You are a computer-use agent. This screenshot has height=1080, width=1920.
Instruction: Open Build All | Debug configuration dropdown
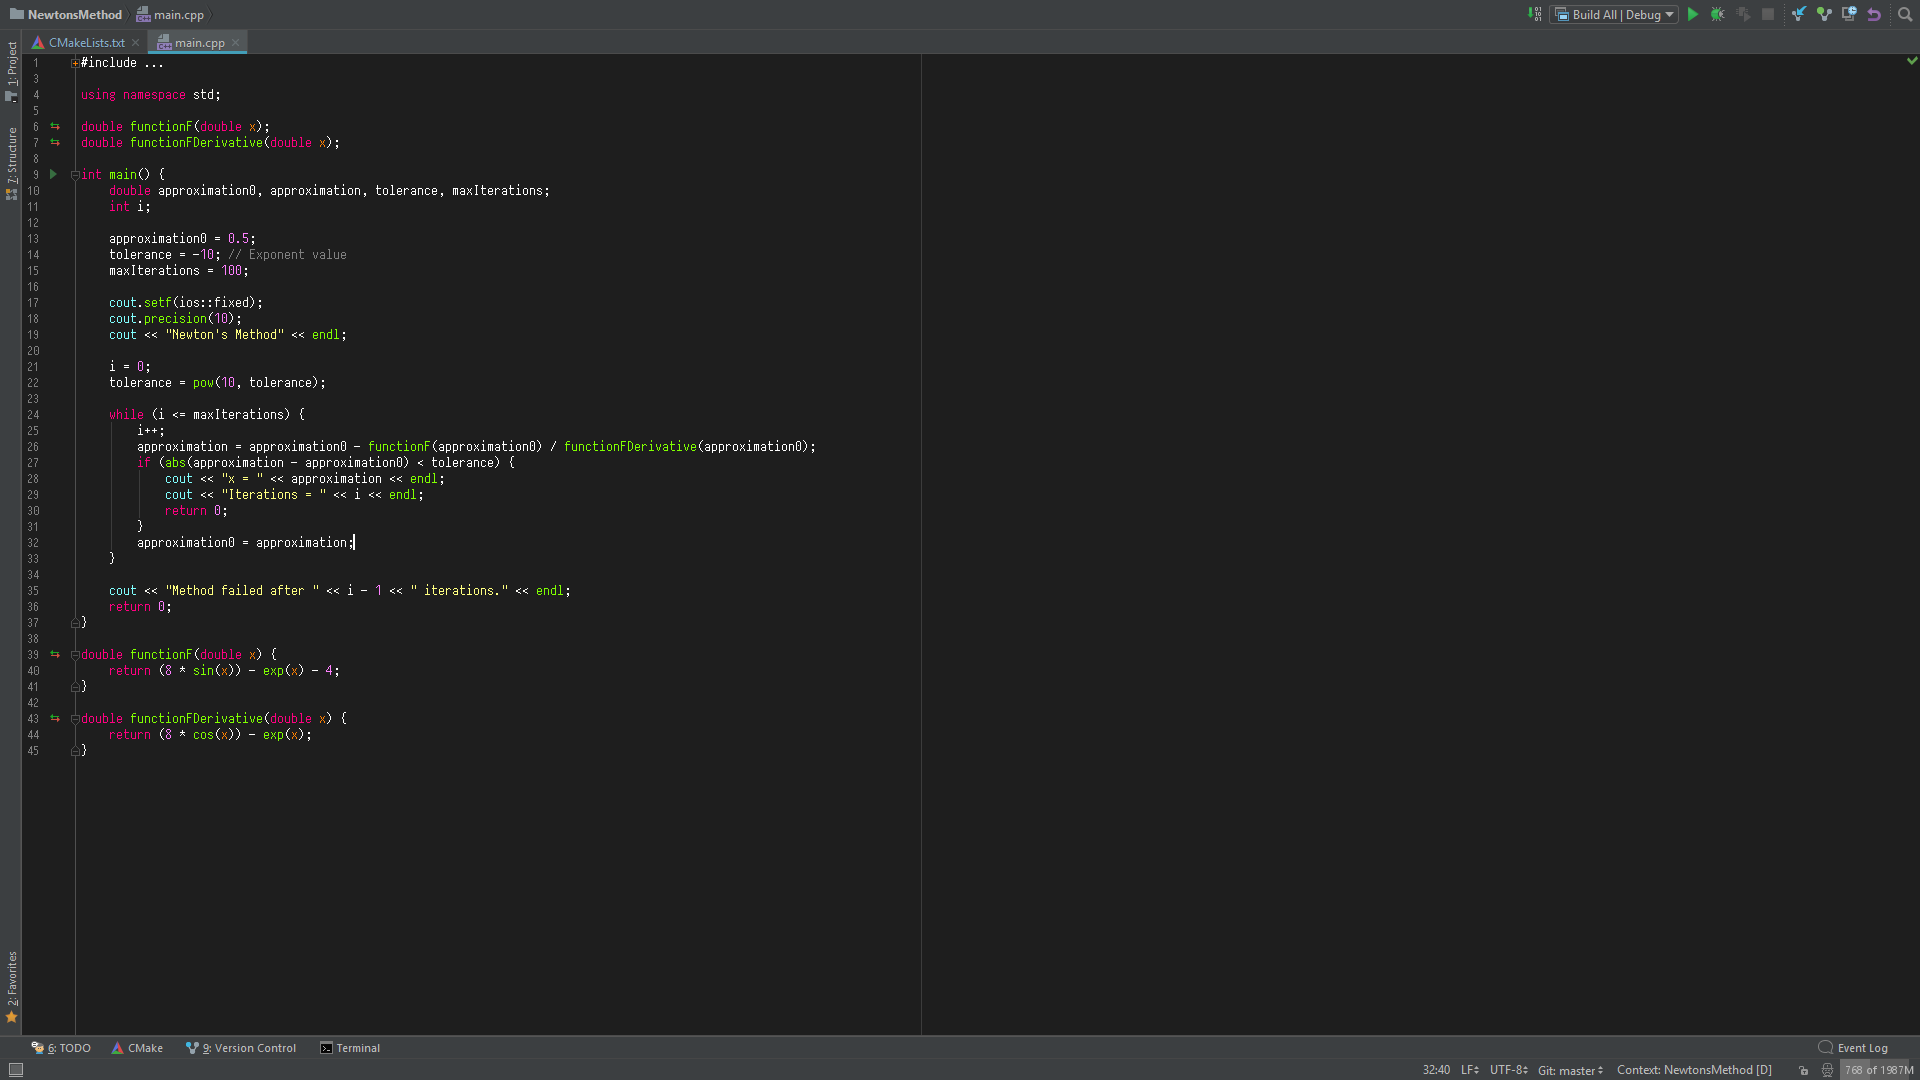coord(1615,14)
